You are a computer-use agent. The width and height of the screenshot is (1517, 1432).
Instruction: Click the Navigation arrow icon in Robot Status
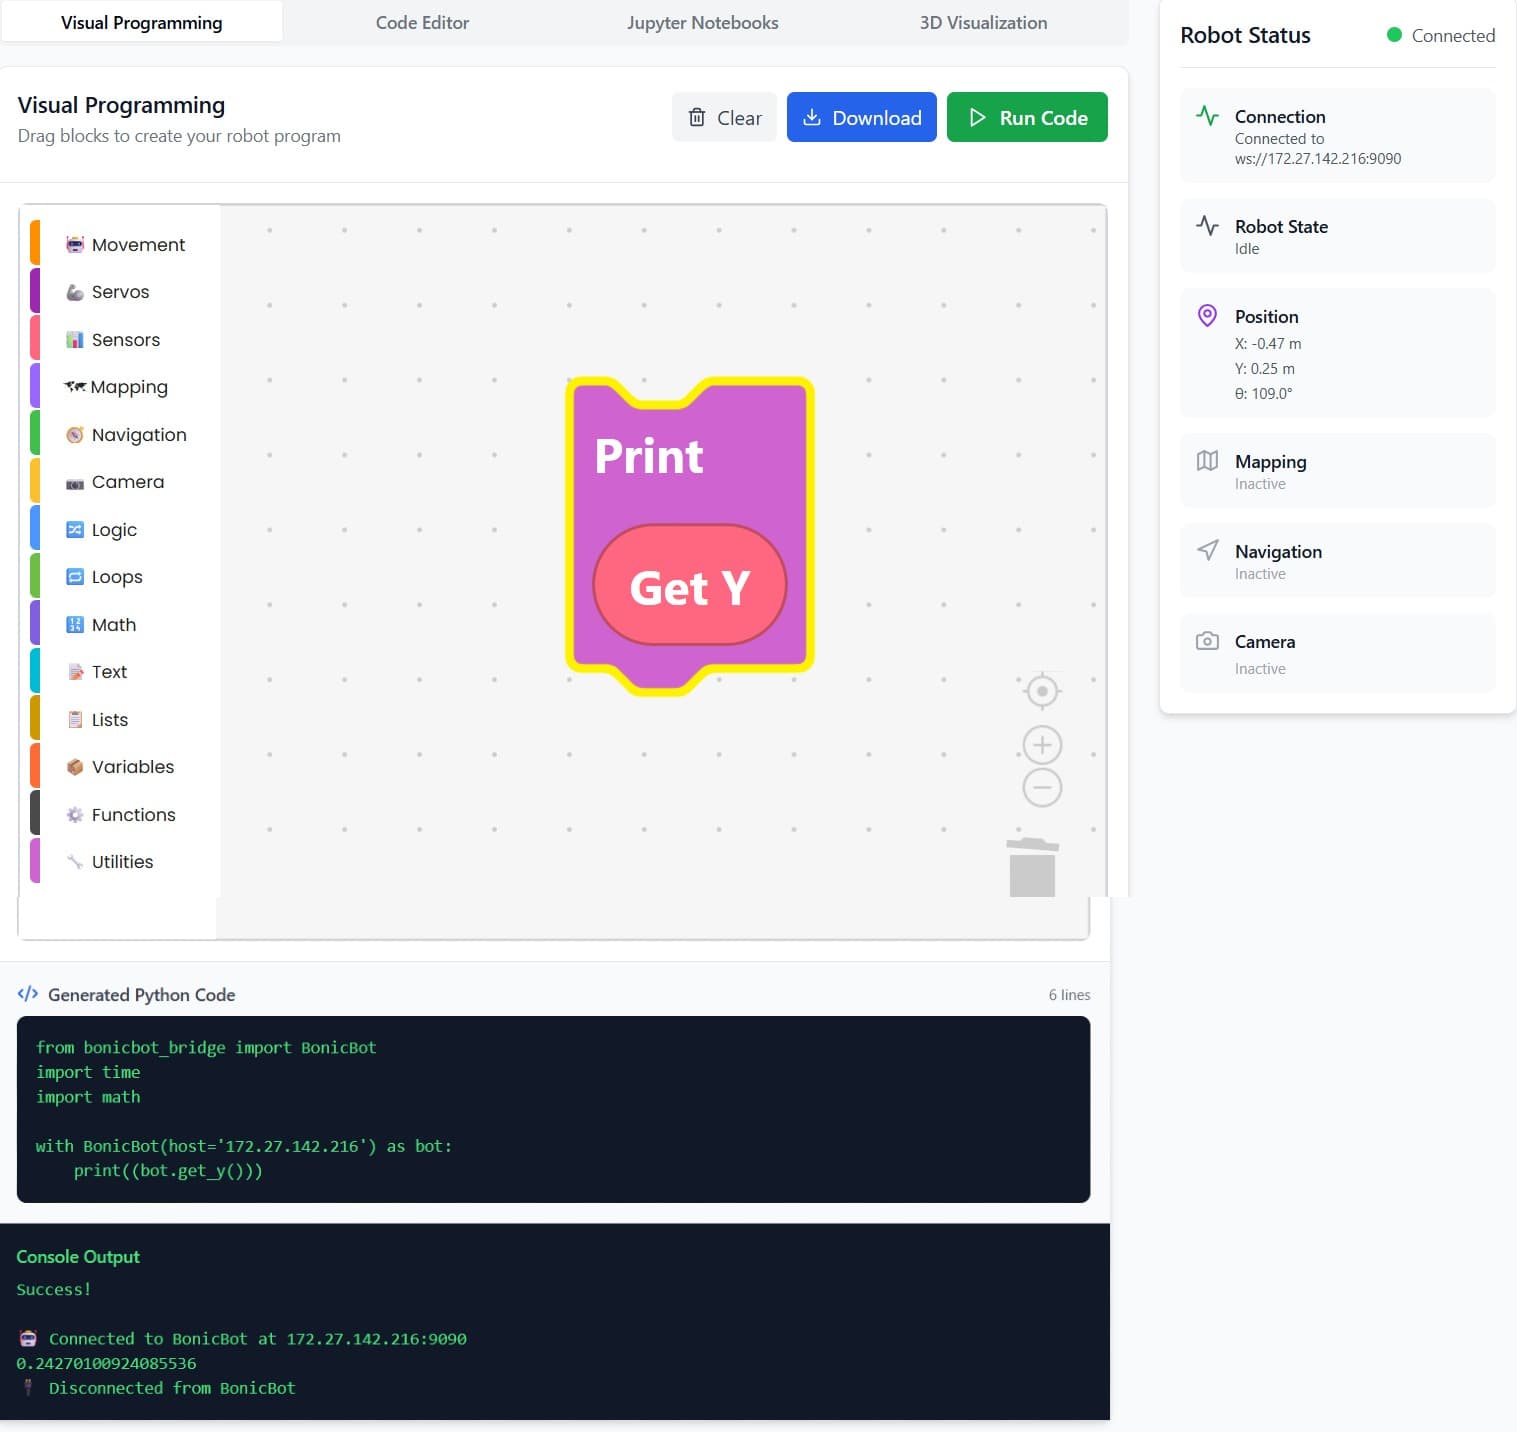tap(1207, 551)
